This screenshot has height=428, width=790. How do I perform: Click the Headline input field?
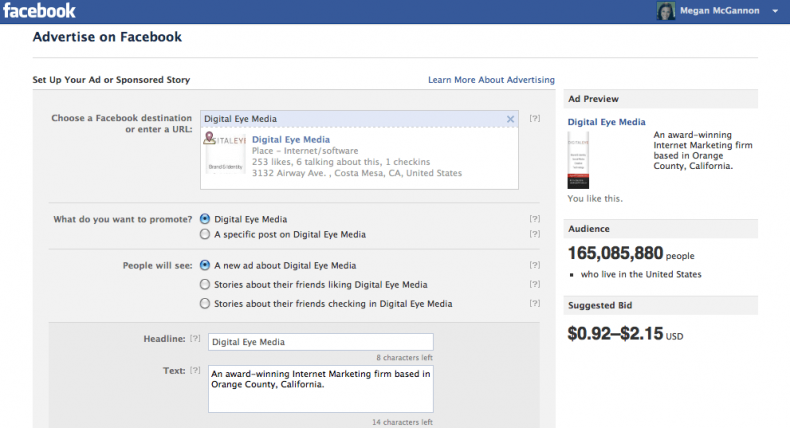pos(320,342)
